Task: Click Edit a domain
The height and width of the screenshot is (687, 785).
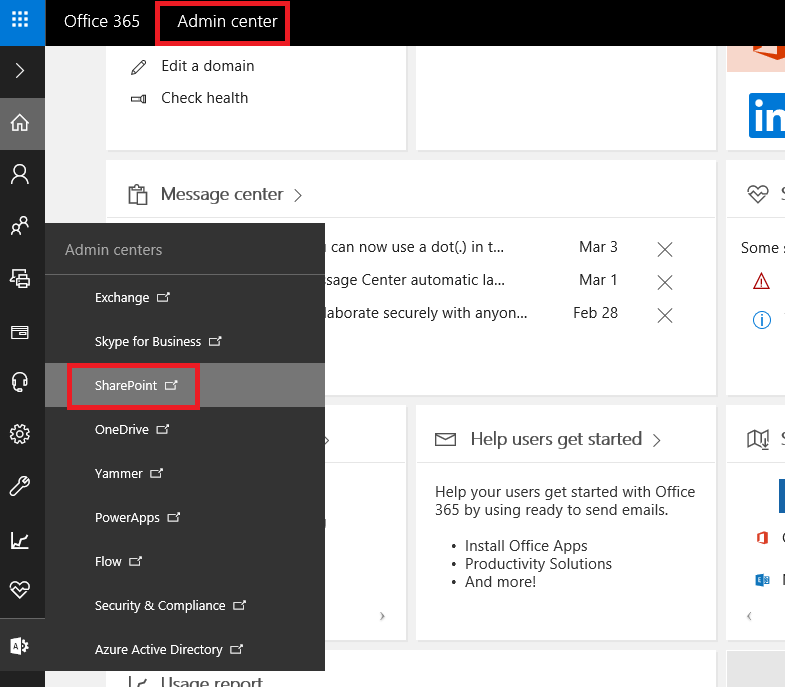Action: point(208,66)
